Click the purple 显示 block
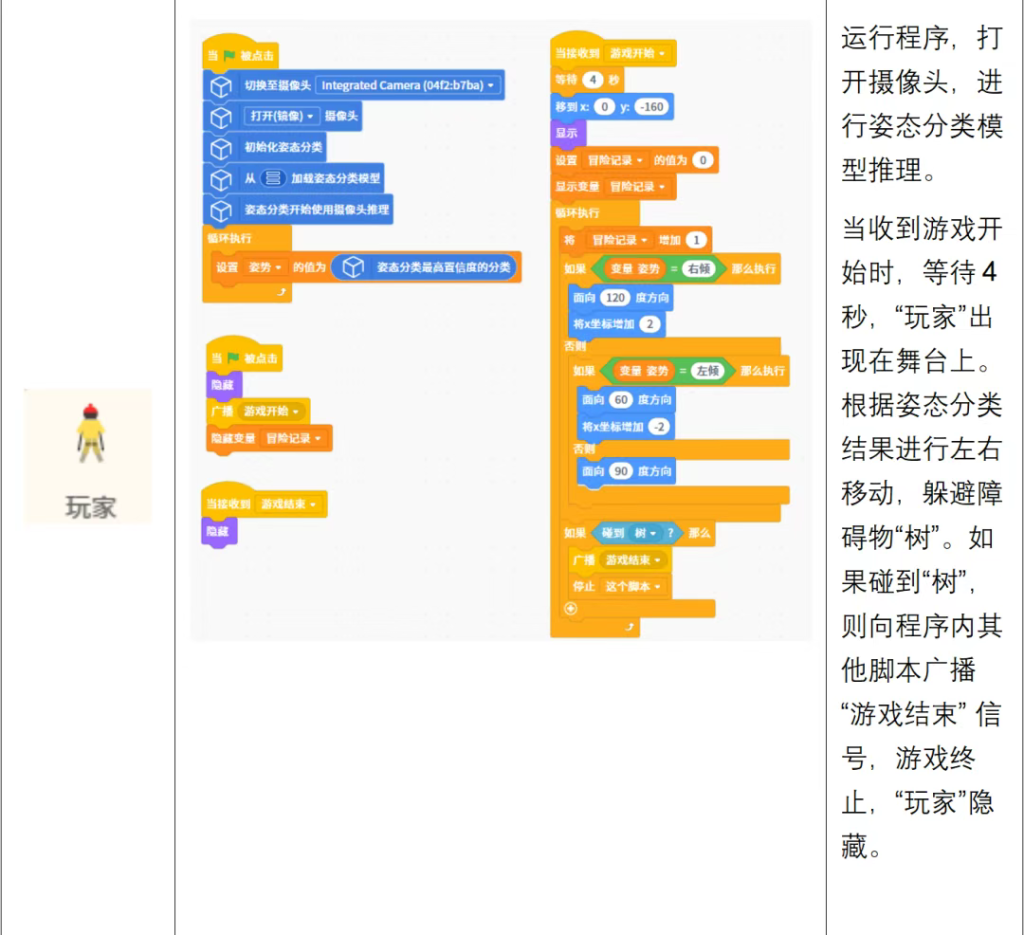The width and height of the screenshot is (1024, 935). coord(567,133)
